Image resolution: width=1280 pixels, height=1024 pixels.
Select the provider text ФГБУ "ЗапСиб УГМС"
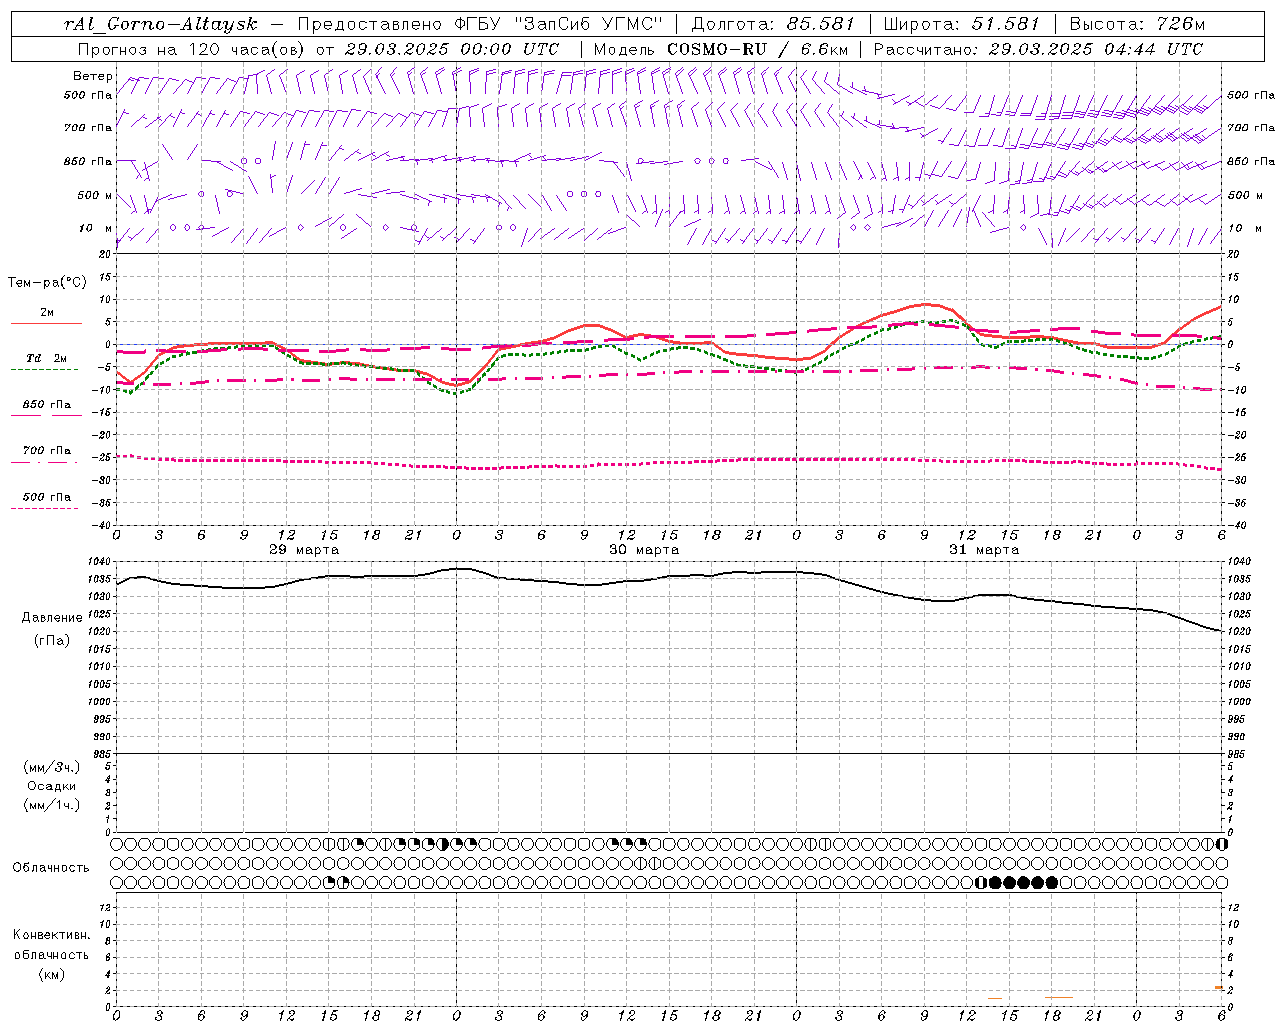(x=561, y=24)
